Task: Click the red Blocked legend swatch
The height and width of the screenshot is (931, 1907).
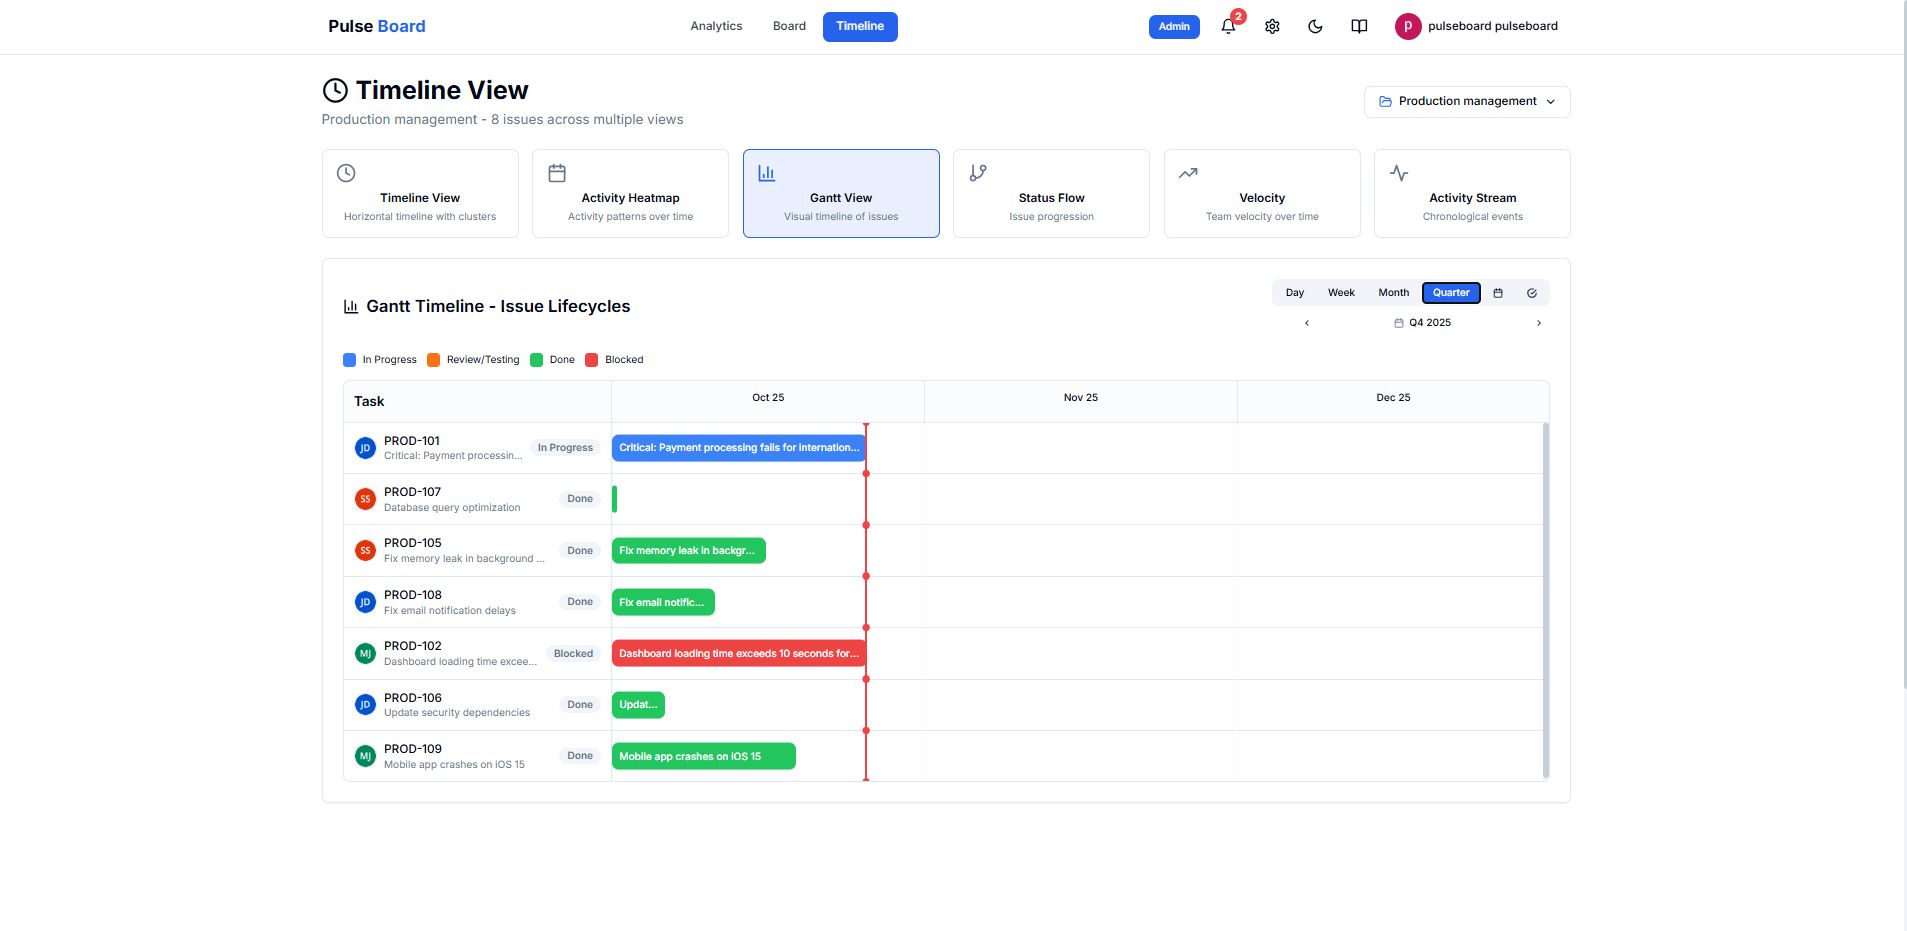Action: [x=592, y=360]
